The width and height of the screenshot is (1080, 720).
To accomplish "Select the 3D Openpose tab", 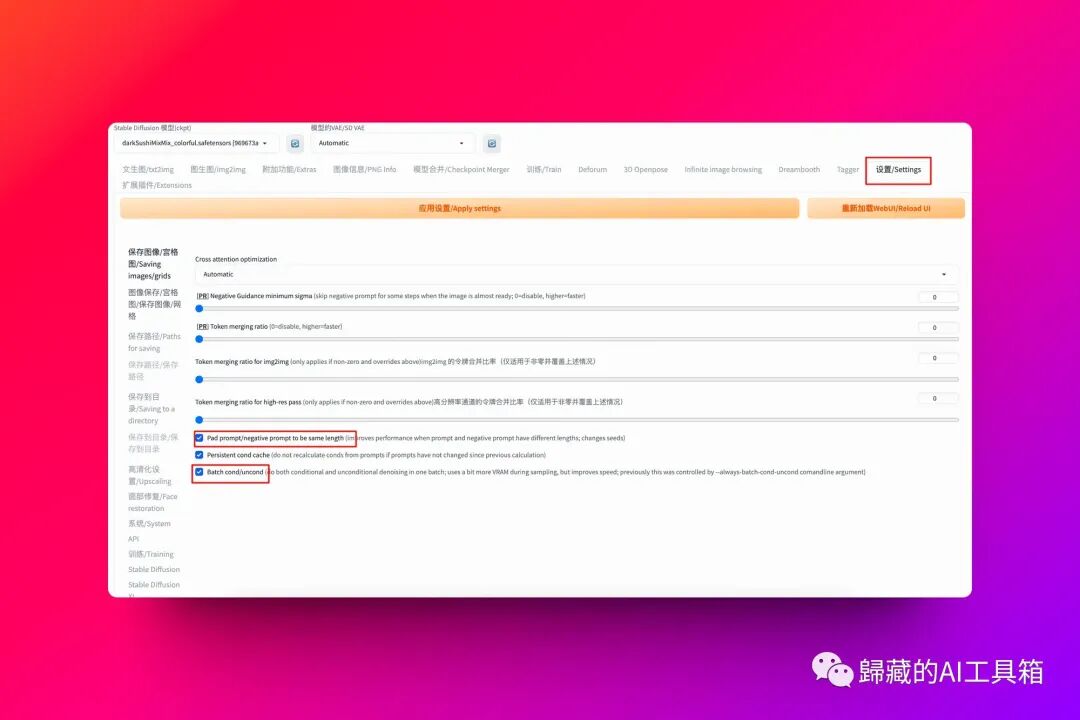I will coord(645,169).
